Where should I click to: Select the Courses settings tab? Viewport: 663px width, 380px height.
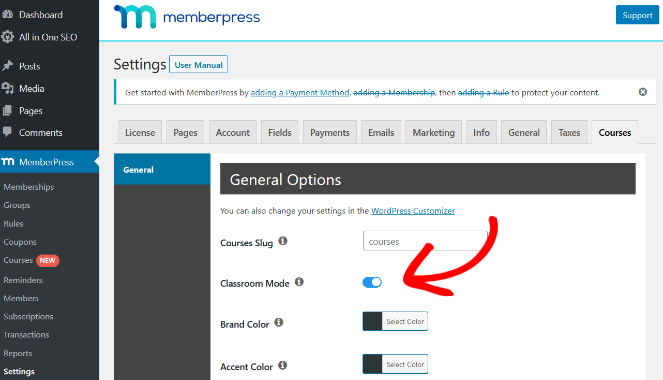(x=615, y=132)
